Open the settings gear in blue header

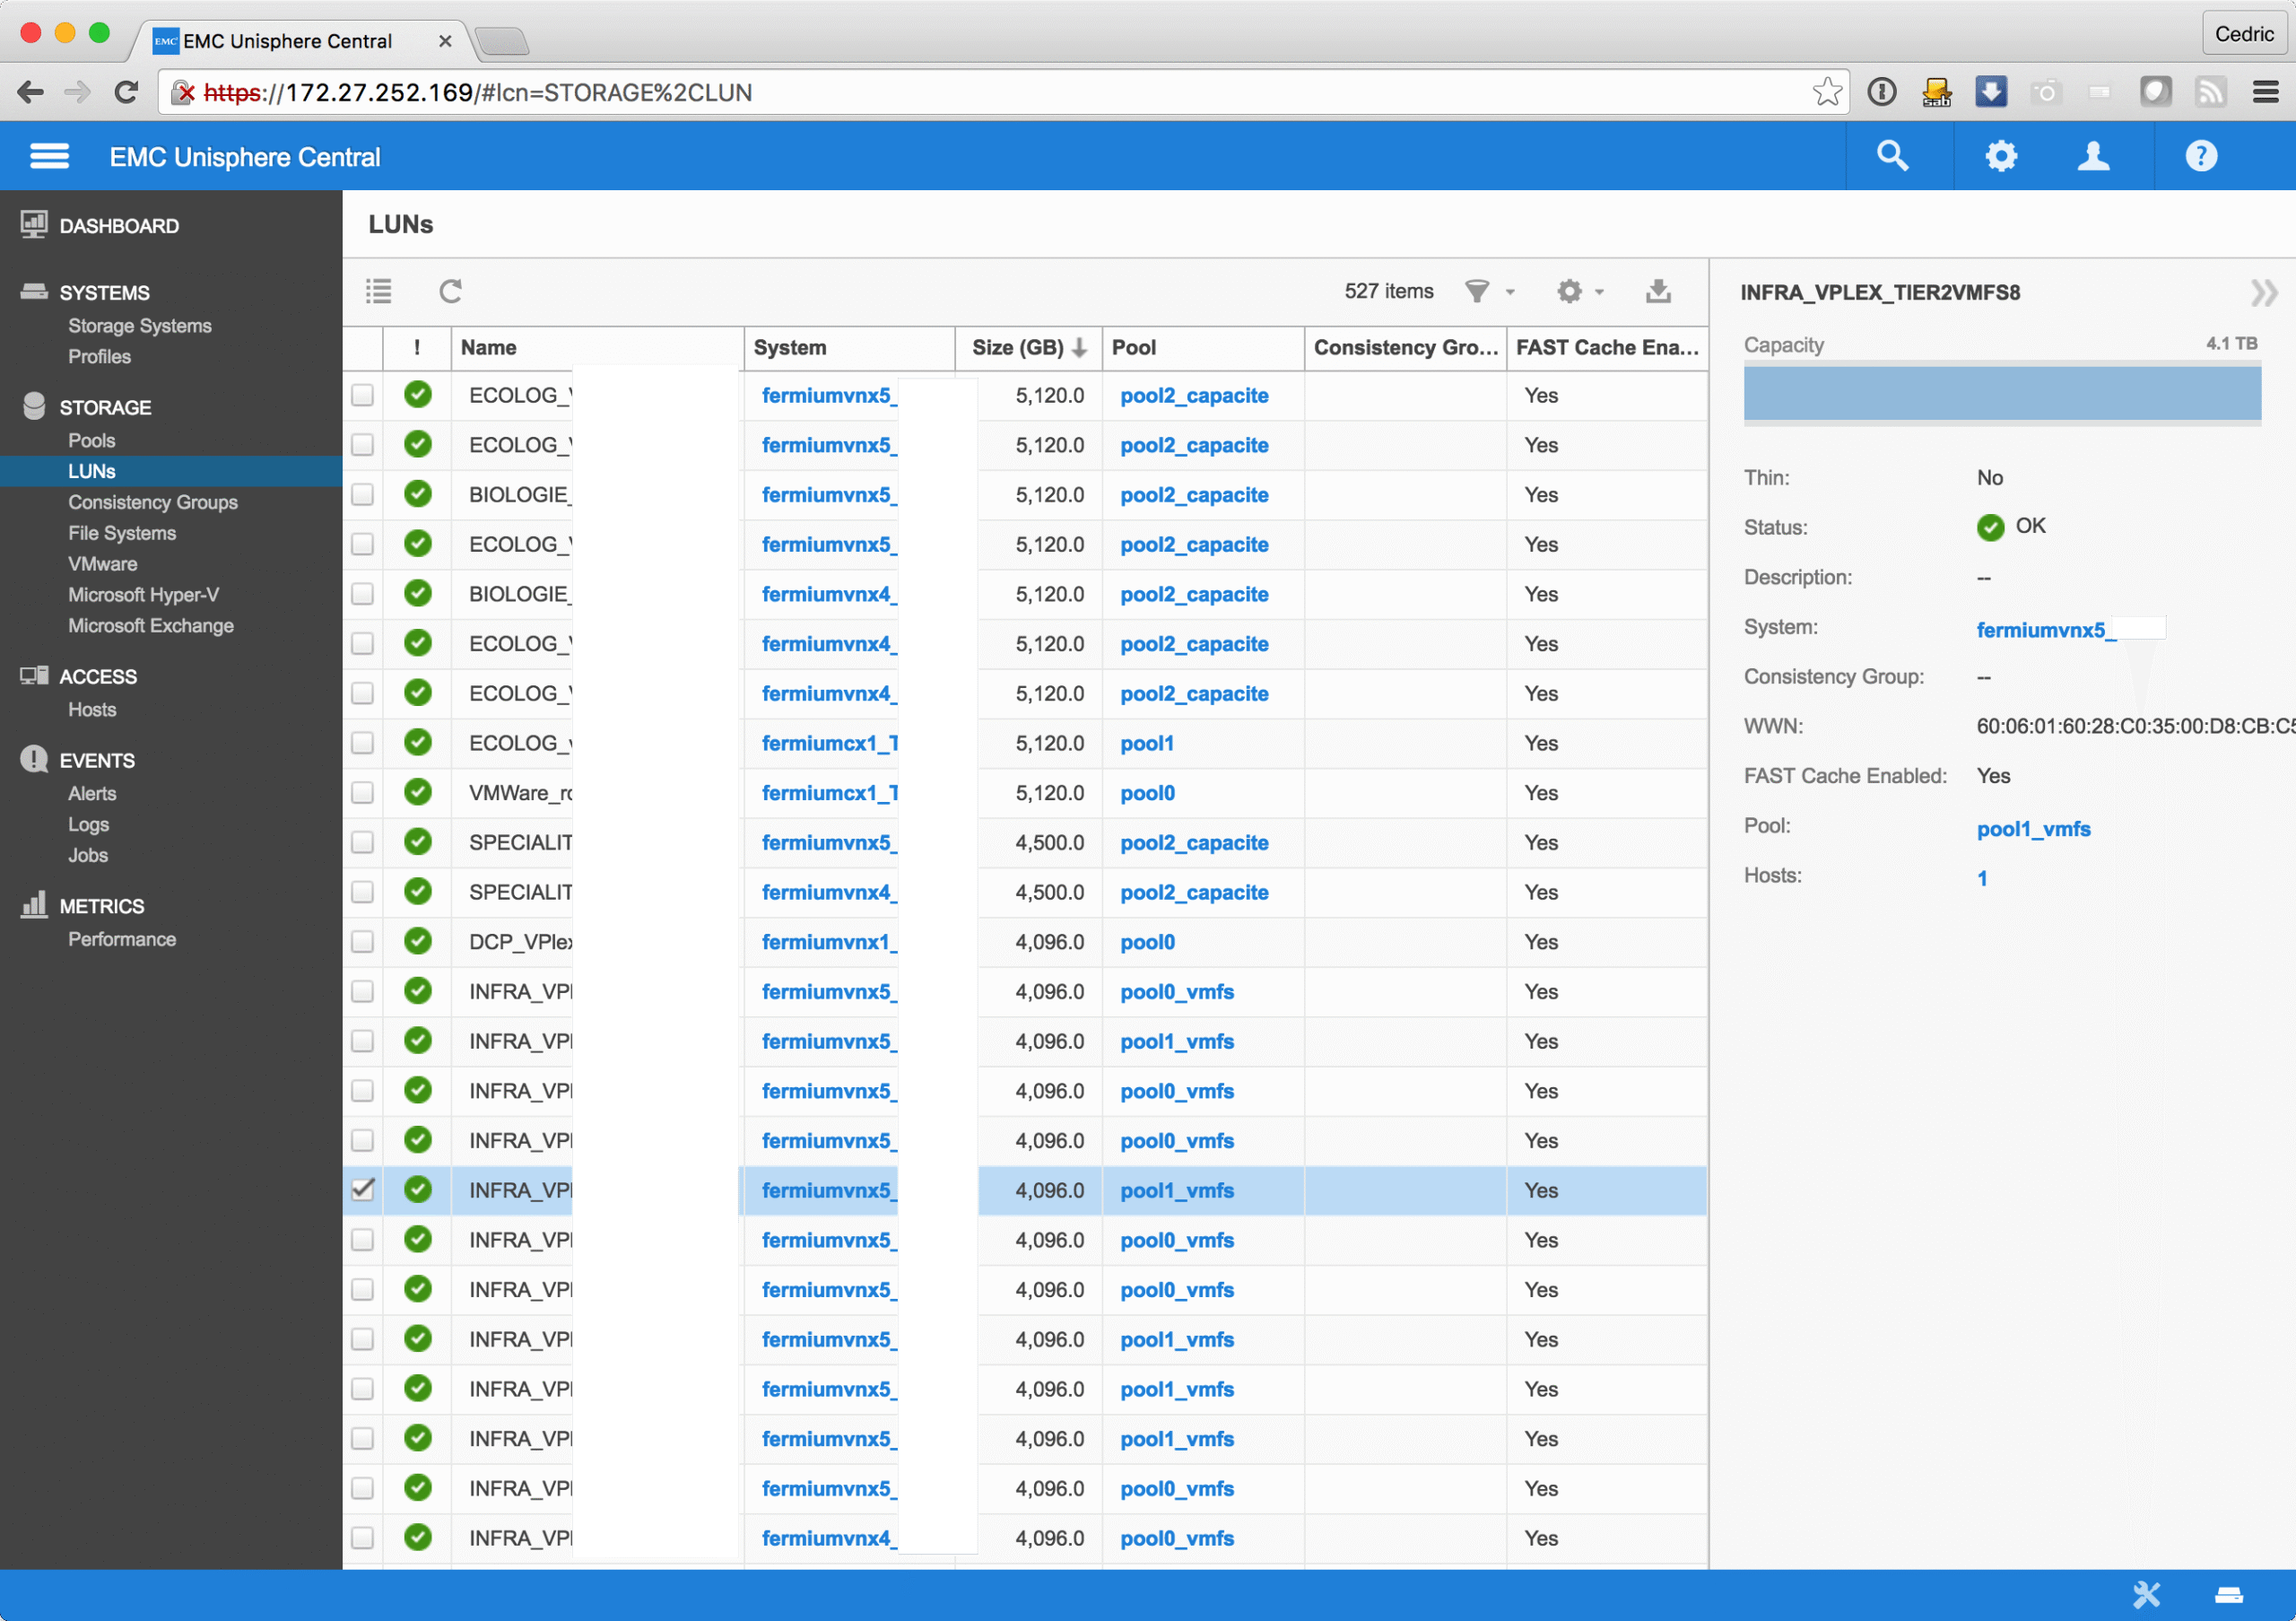pos(2000,156)
